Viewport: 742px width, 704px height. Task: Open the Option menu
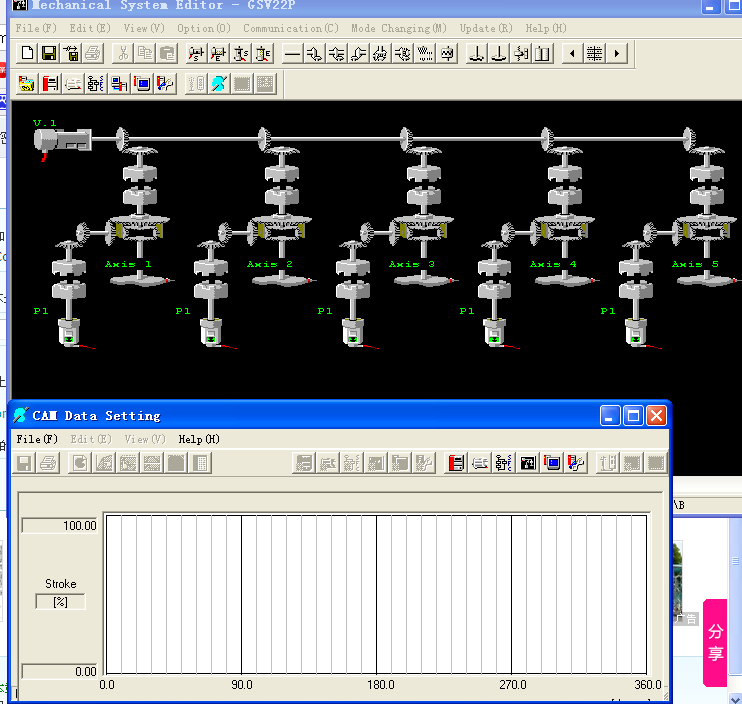(x=203, y=28)
